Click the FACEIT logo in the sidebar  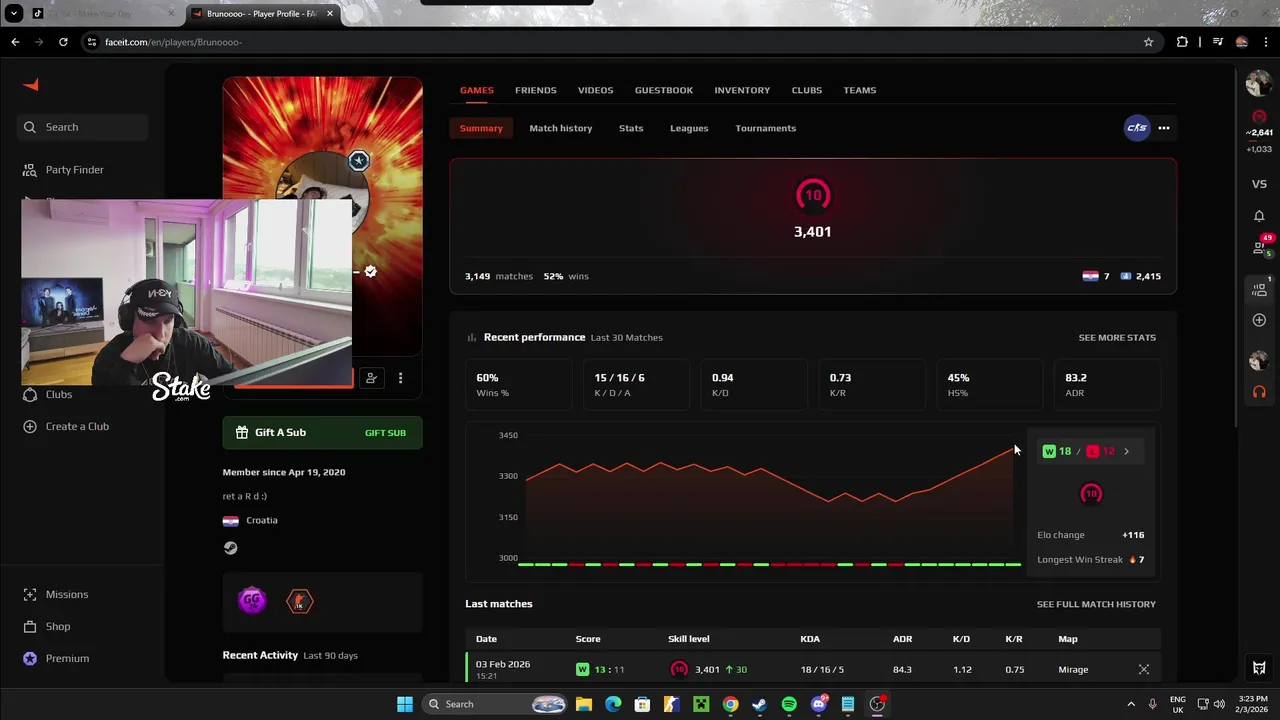(x=31, y=86)
